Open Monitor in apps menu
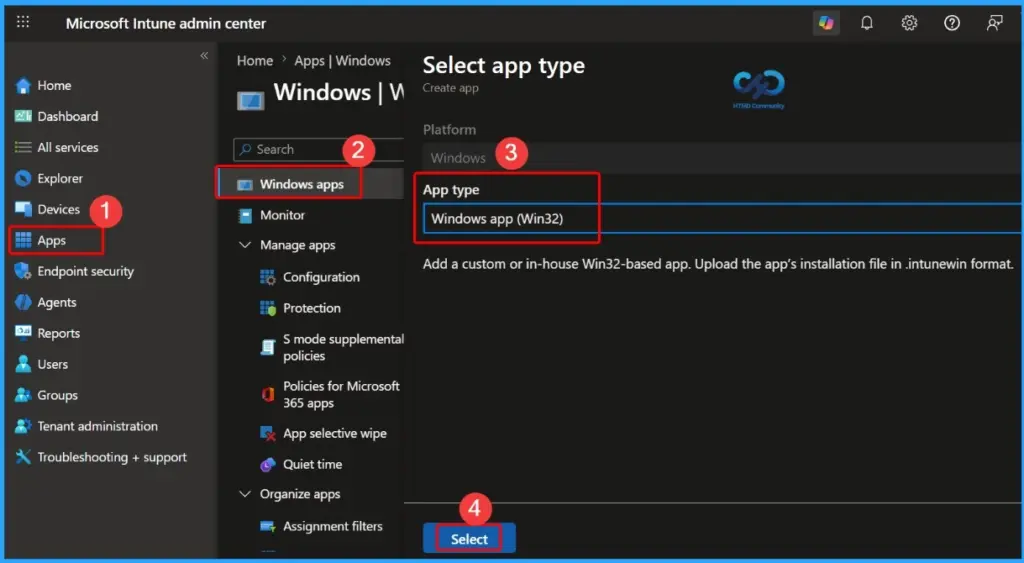Image resolution: width=1024 pixels, height=563 pixels. click(x=282, y=215)
